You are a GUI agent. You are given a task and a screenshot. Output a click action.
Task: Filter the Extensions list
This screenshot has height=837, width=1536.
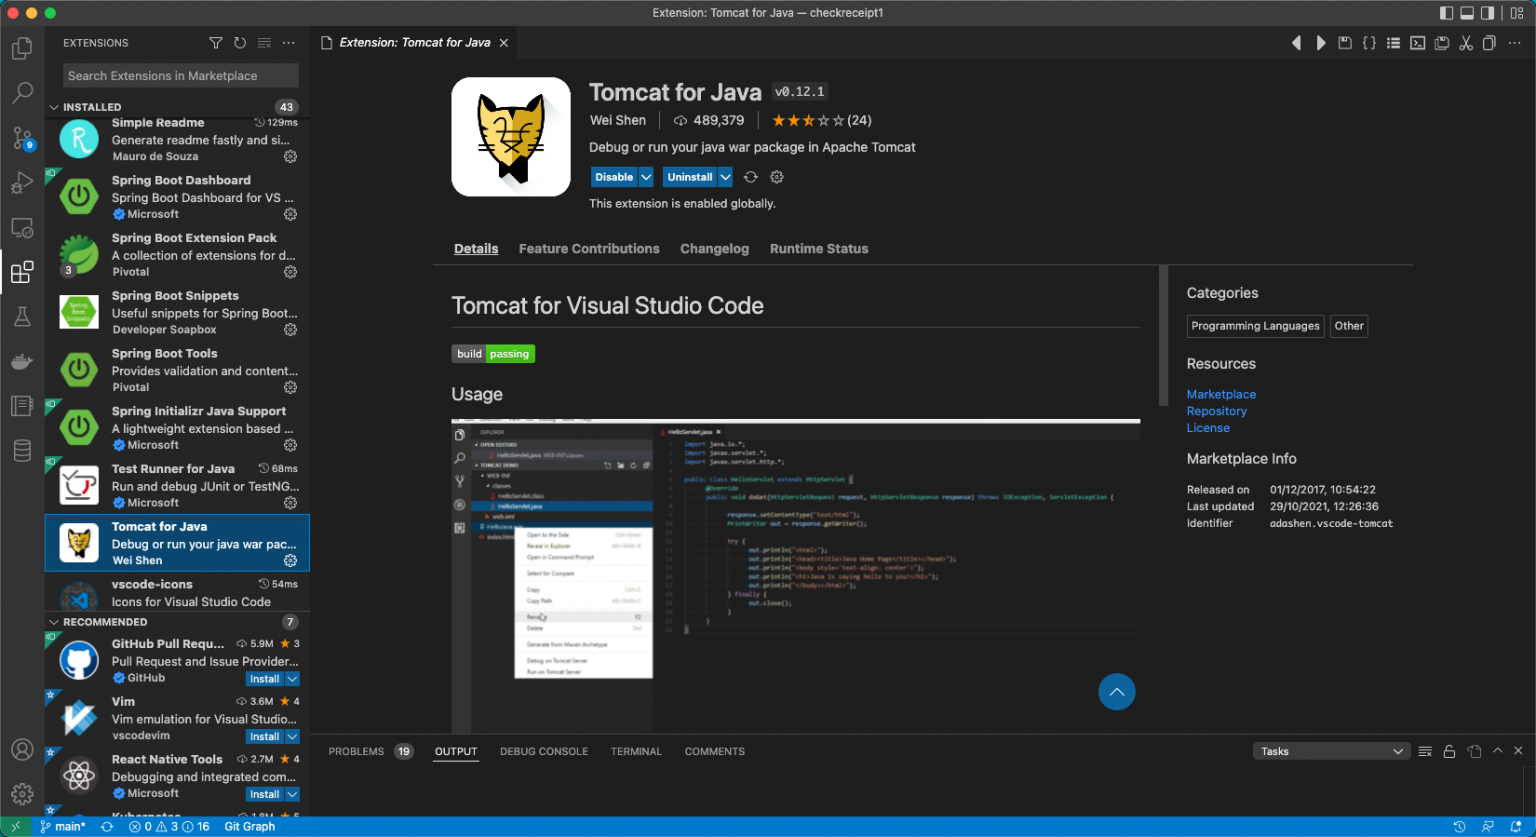tap(215, 42)
